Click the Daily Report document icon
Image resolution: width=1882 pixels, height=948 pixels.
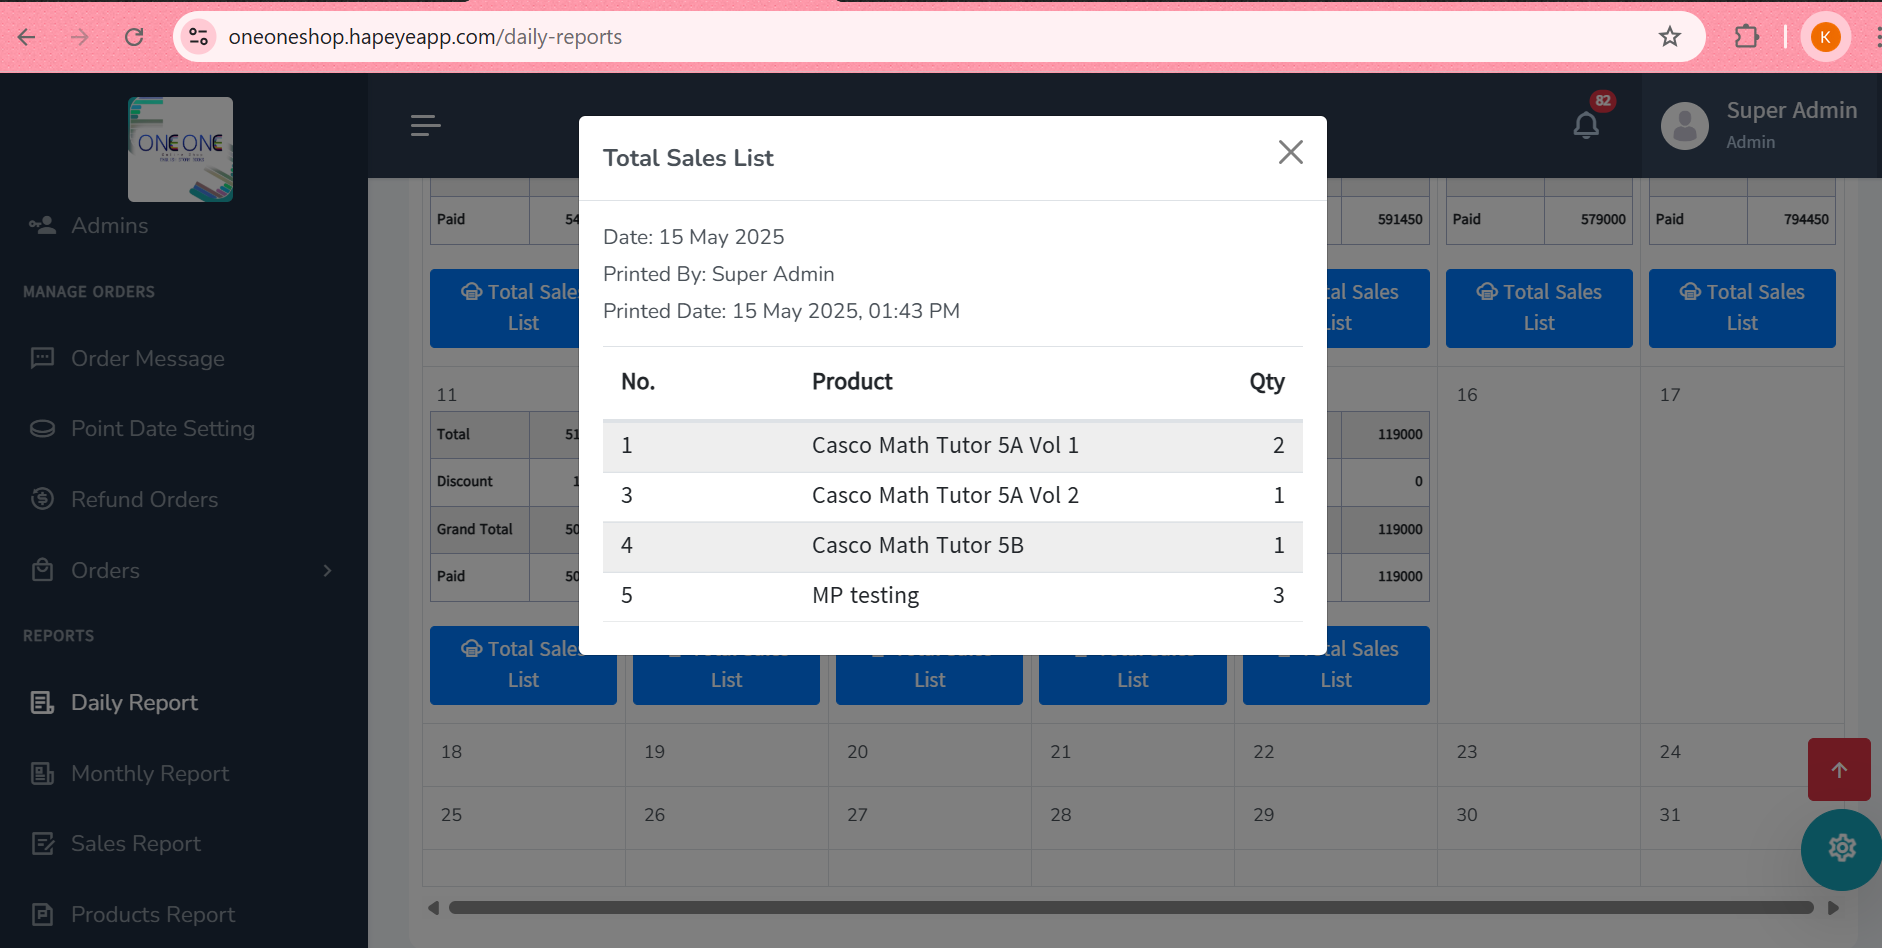click(42, 702)
